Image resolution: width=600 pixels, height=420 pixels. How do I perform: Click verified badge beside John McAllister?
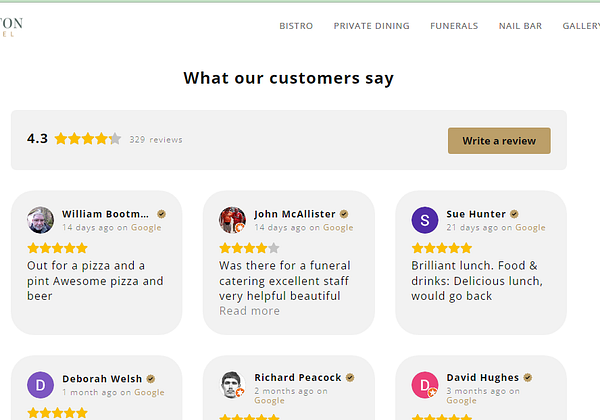[x=344, y=214]
